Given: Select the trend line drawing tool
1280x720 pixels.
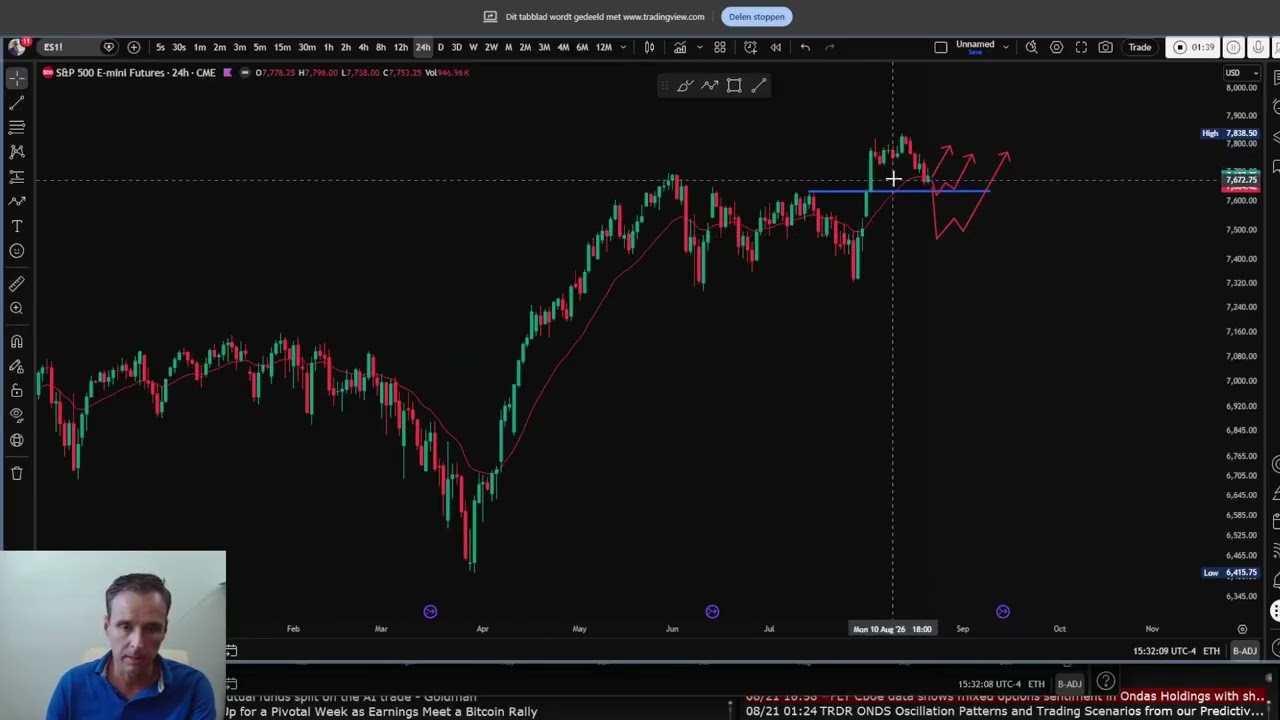Looking at the screenshot, I should pyautogui.click(x=17, y=103).
